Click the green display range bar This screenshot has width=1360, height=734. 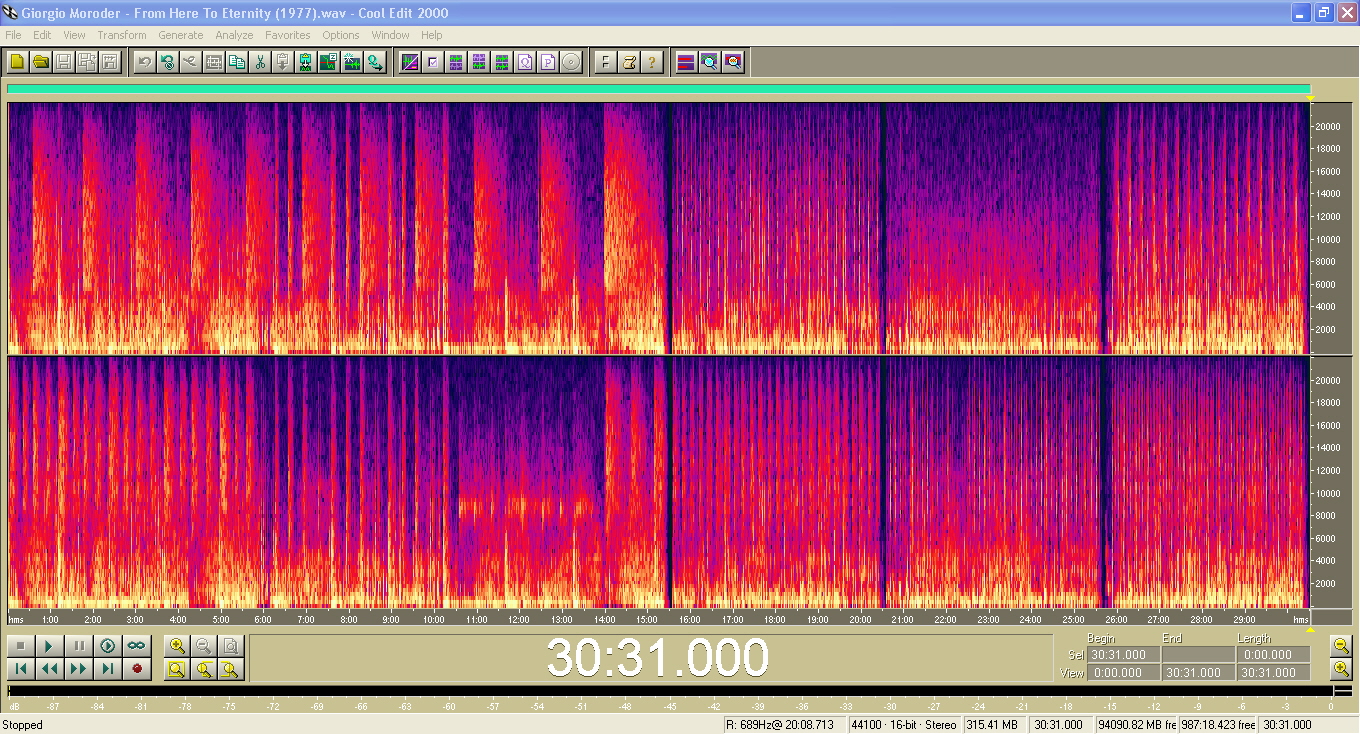(x=658, y=89)
